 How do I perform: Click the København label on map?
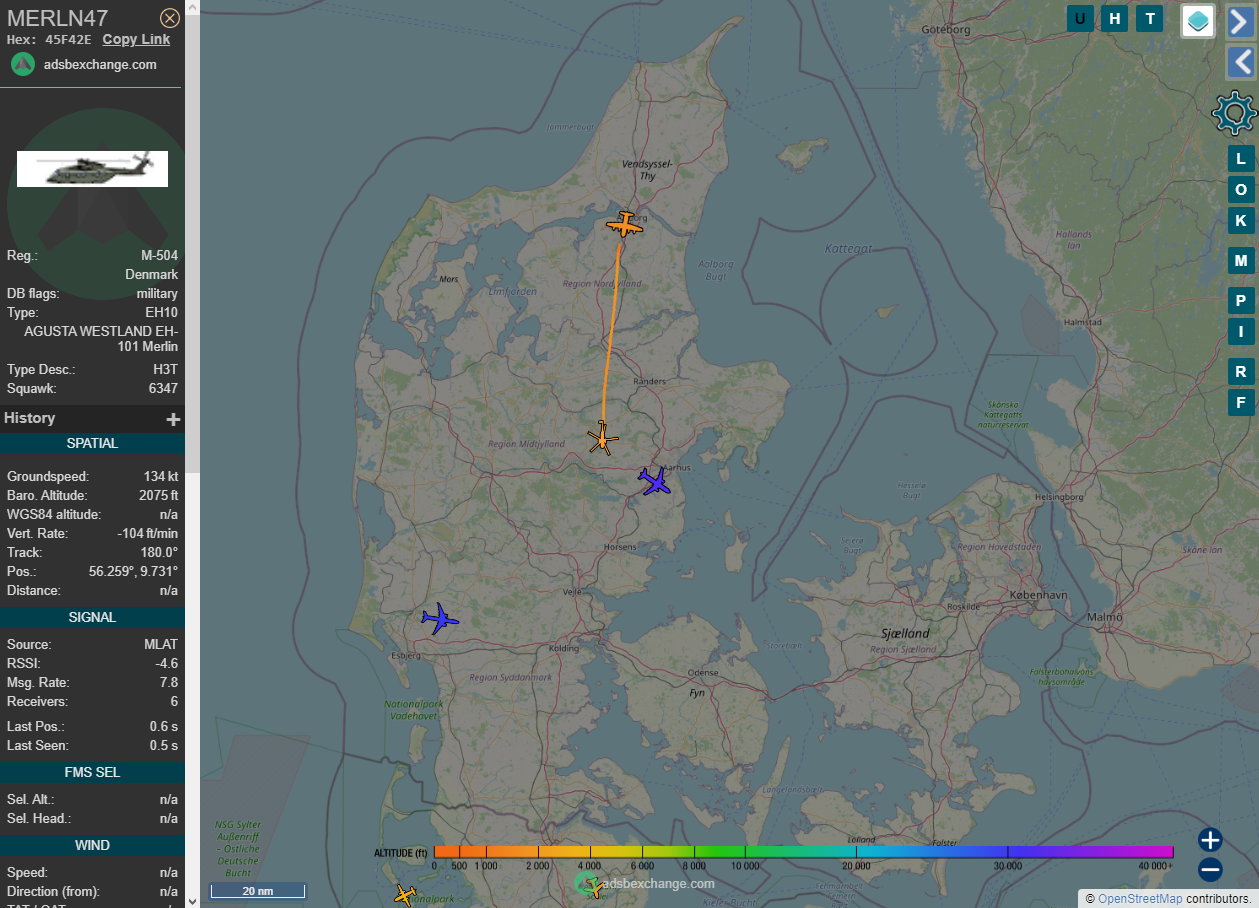1037,594
